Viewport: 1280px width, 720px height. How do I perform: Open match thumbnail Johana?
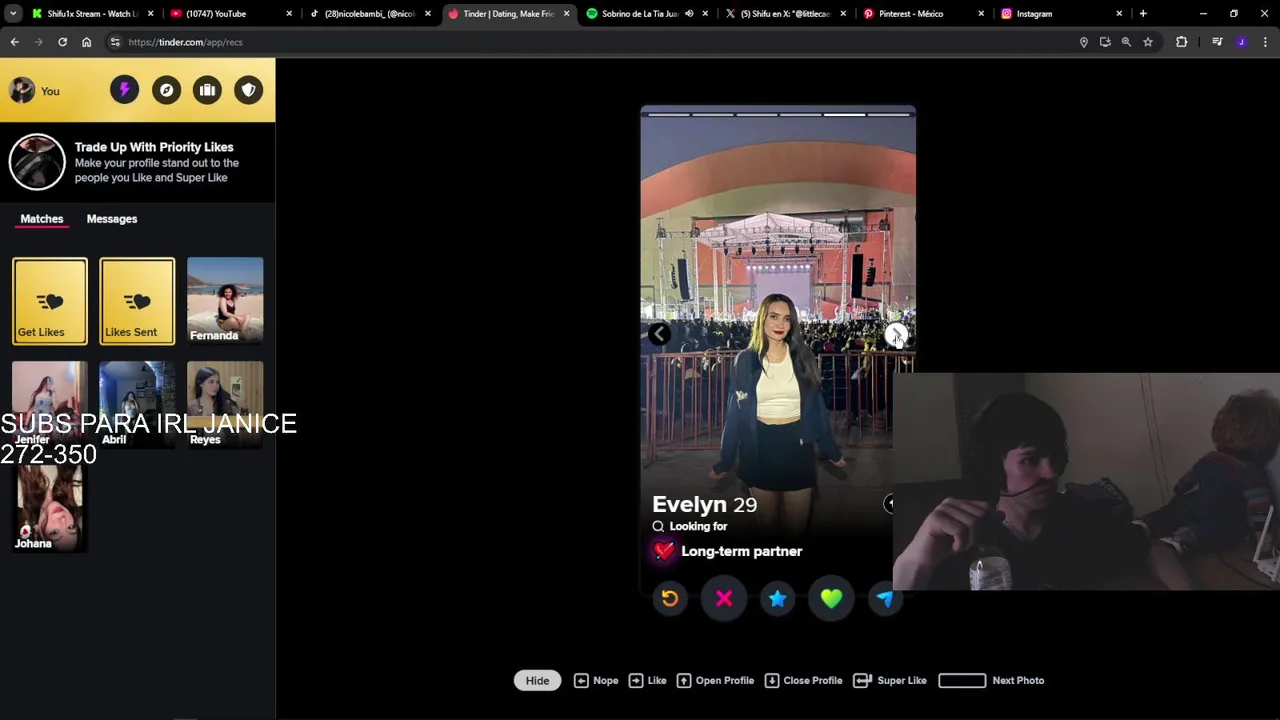tap(50, 508)
